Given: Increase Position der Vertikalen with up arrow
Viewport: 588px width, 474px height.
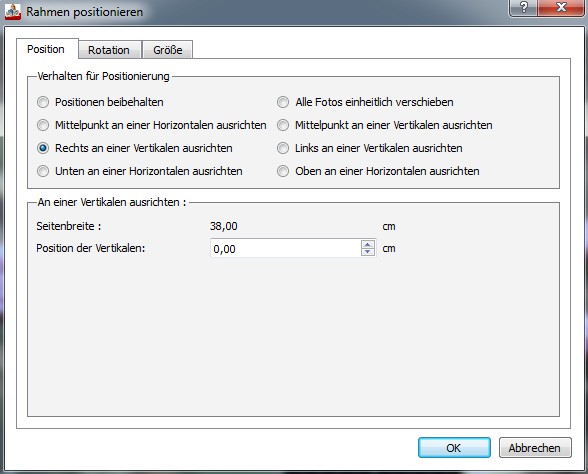Looking at the screenshot, I should pos(368,244).
